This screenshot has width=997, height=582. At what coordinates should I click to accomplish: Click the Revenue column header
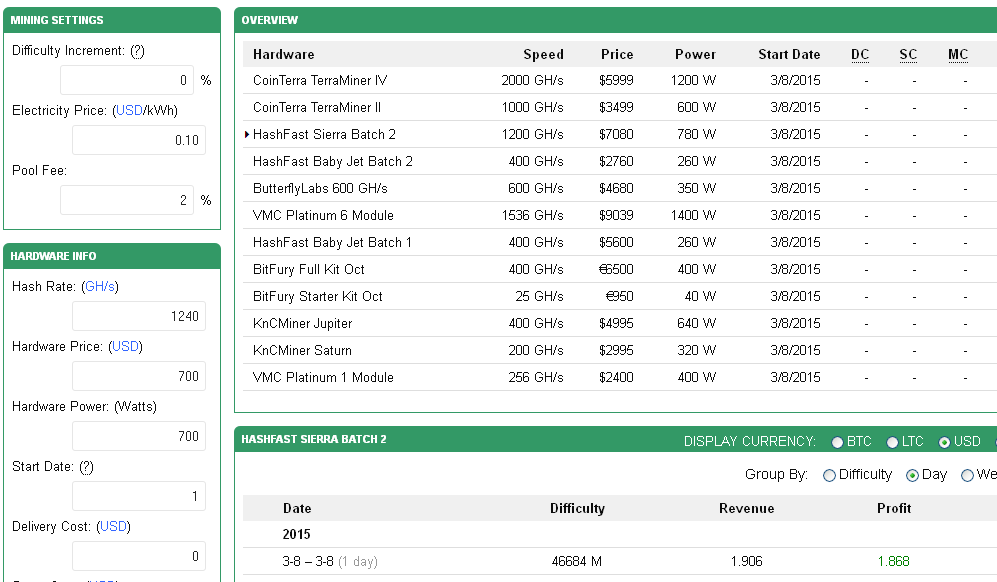(746, 509)
